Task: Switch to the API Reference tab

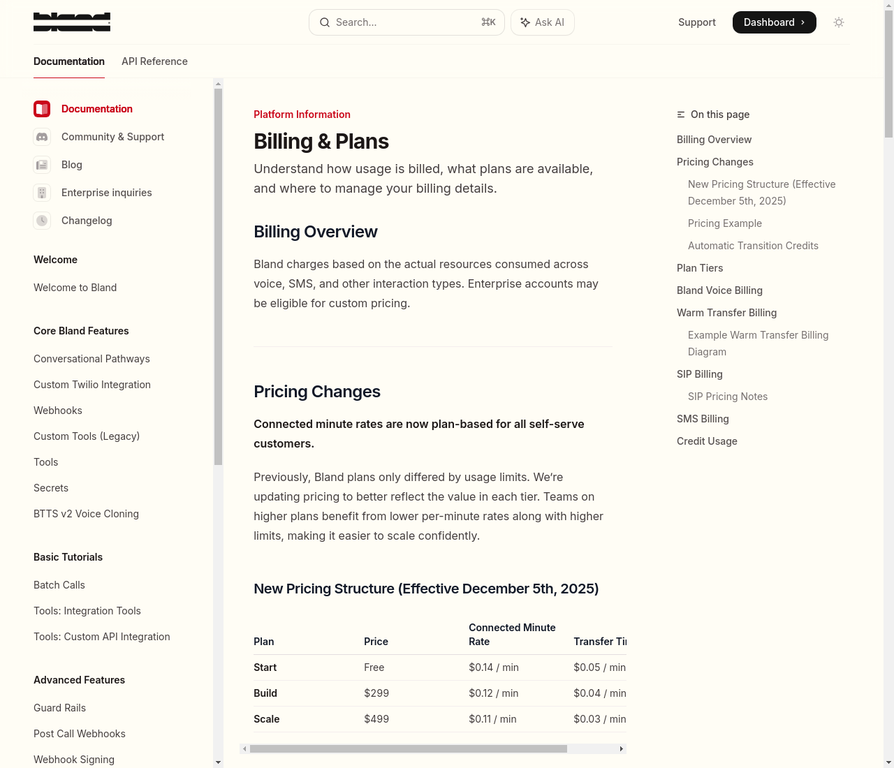Action: pos(154,62)
